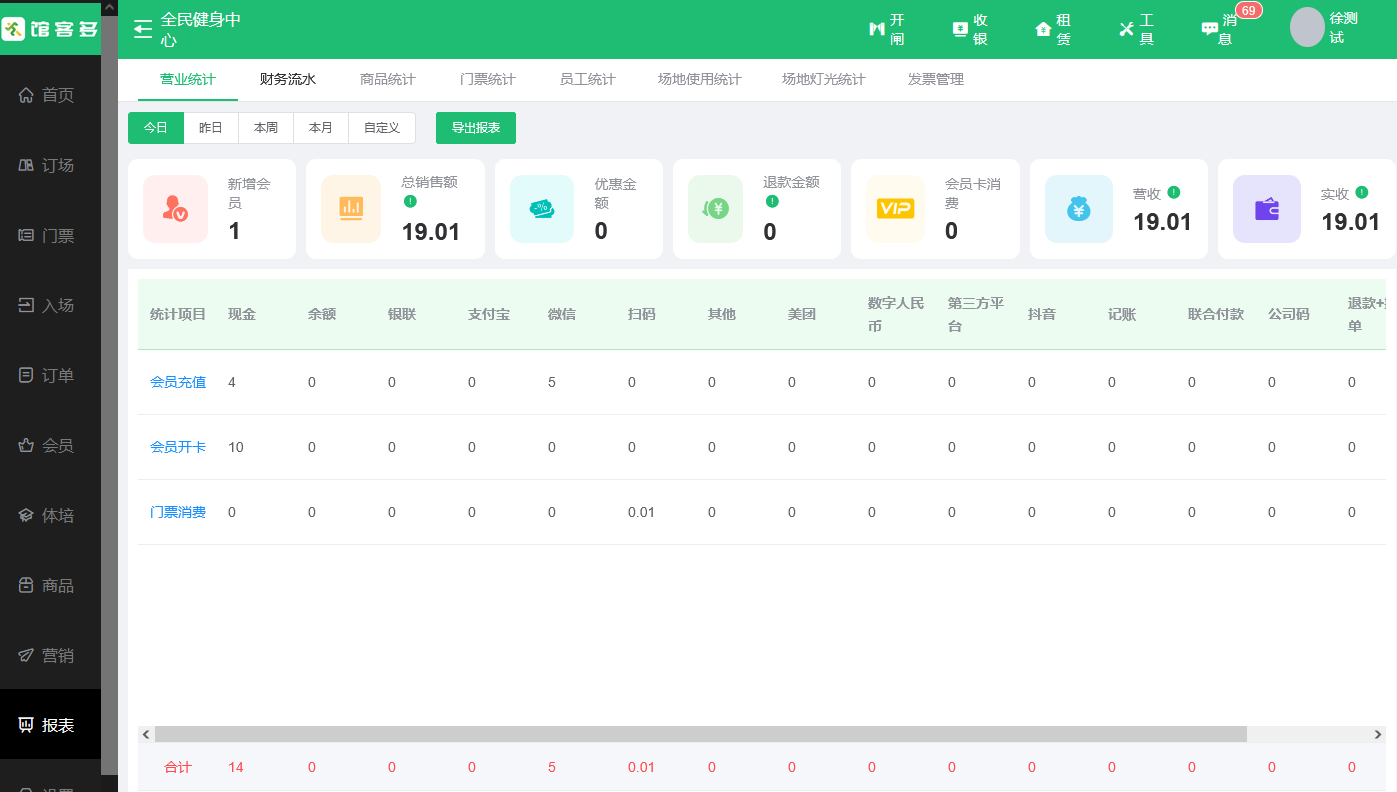This screenshot has height=792, width=1397.
Task: Click the 会员 member icon in sidebar
Action: [x=27, y=445]
